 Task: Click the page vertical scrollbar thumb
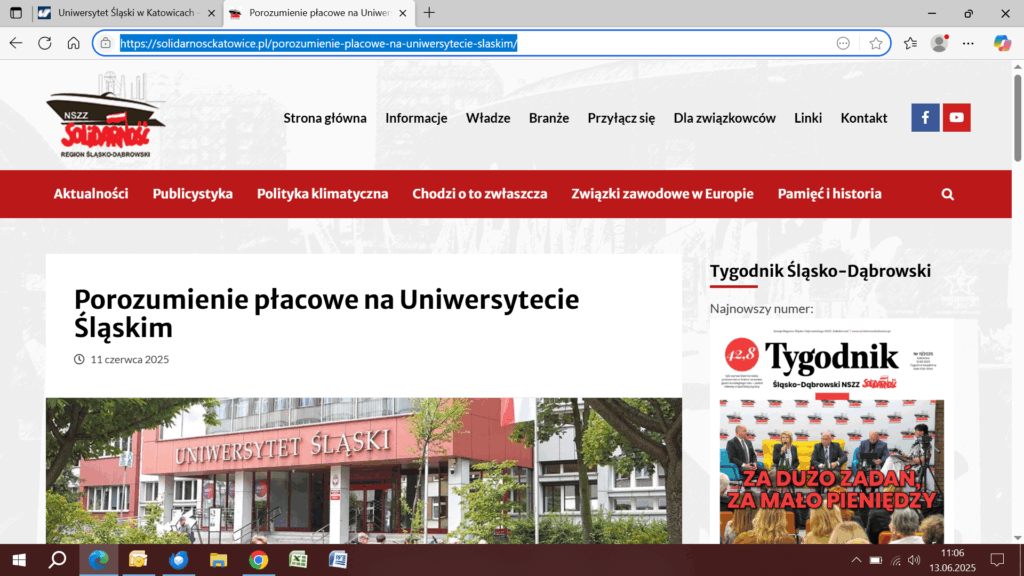(x=1017, y=118)
